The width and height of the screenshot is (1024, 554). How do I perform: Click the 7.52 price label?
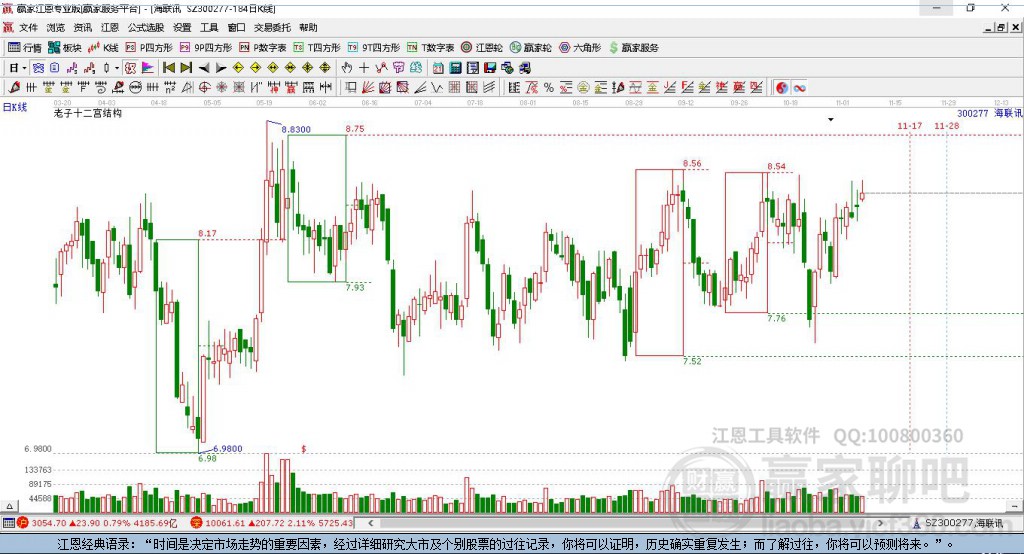pos(692,361)
